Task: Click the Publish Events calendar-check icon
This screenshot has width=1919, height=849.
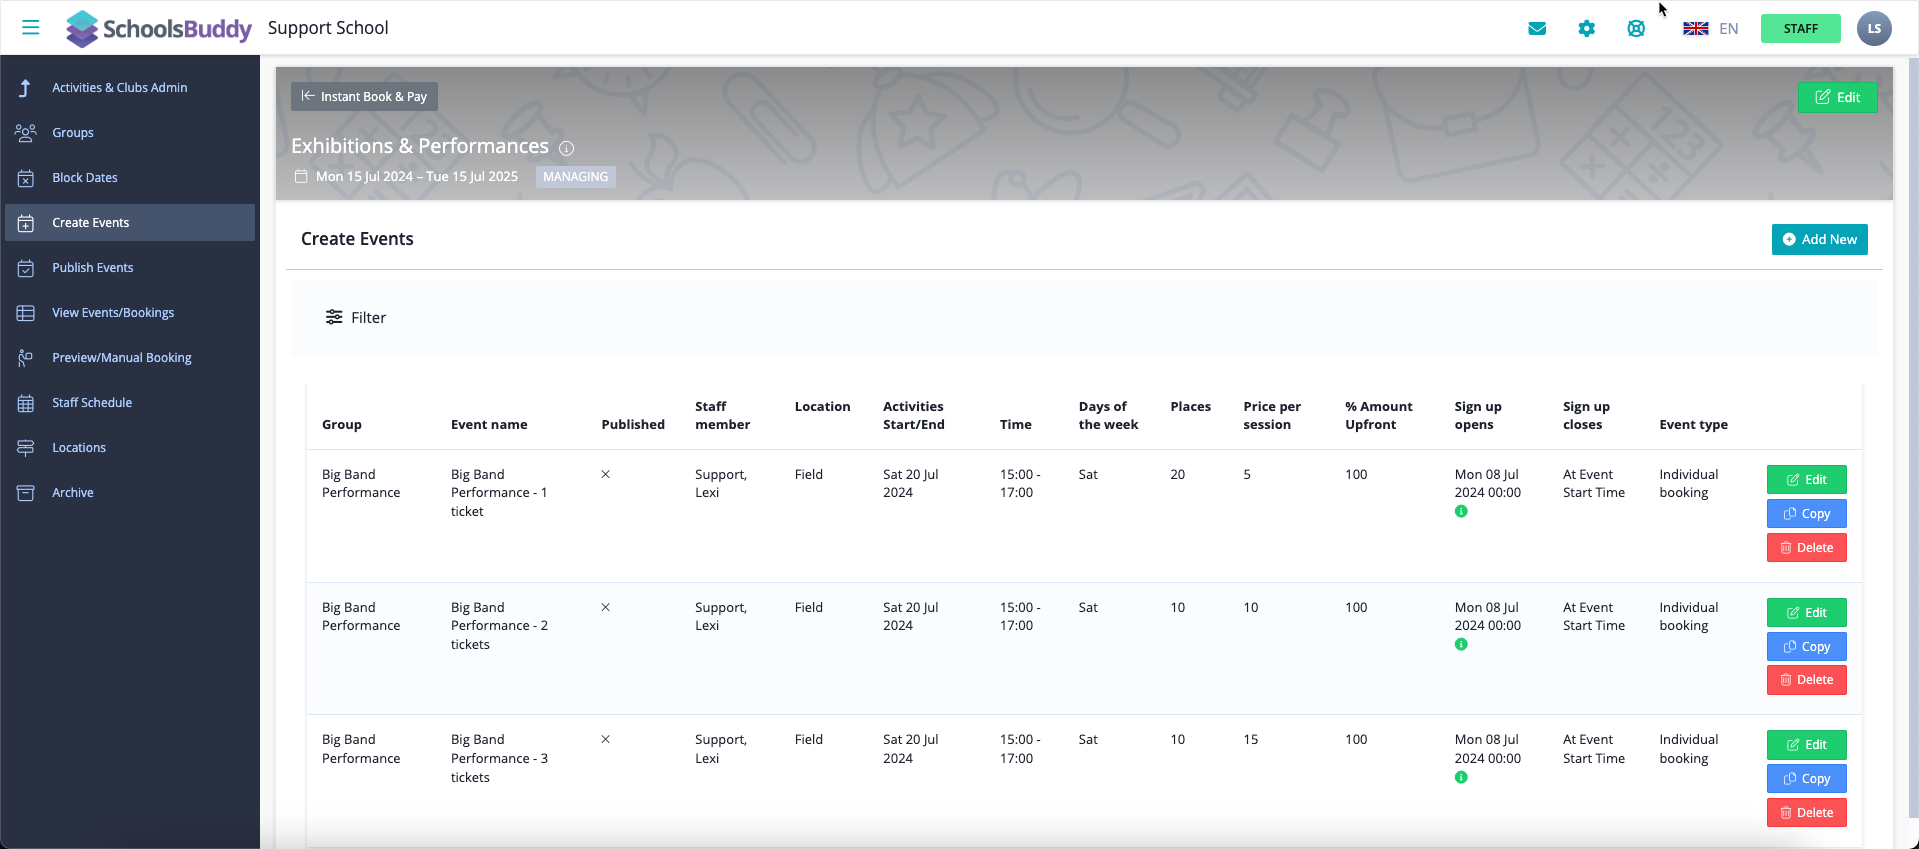Action: click(26, 268)
